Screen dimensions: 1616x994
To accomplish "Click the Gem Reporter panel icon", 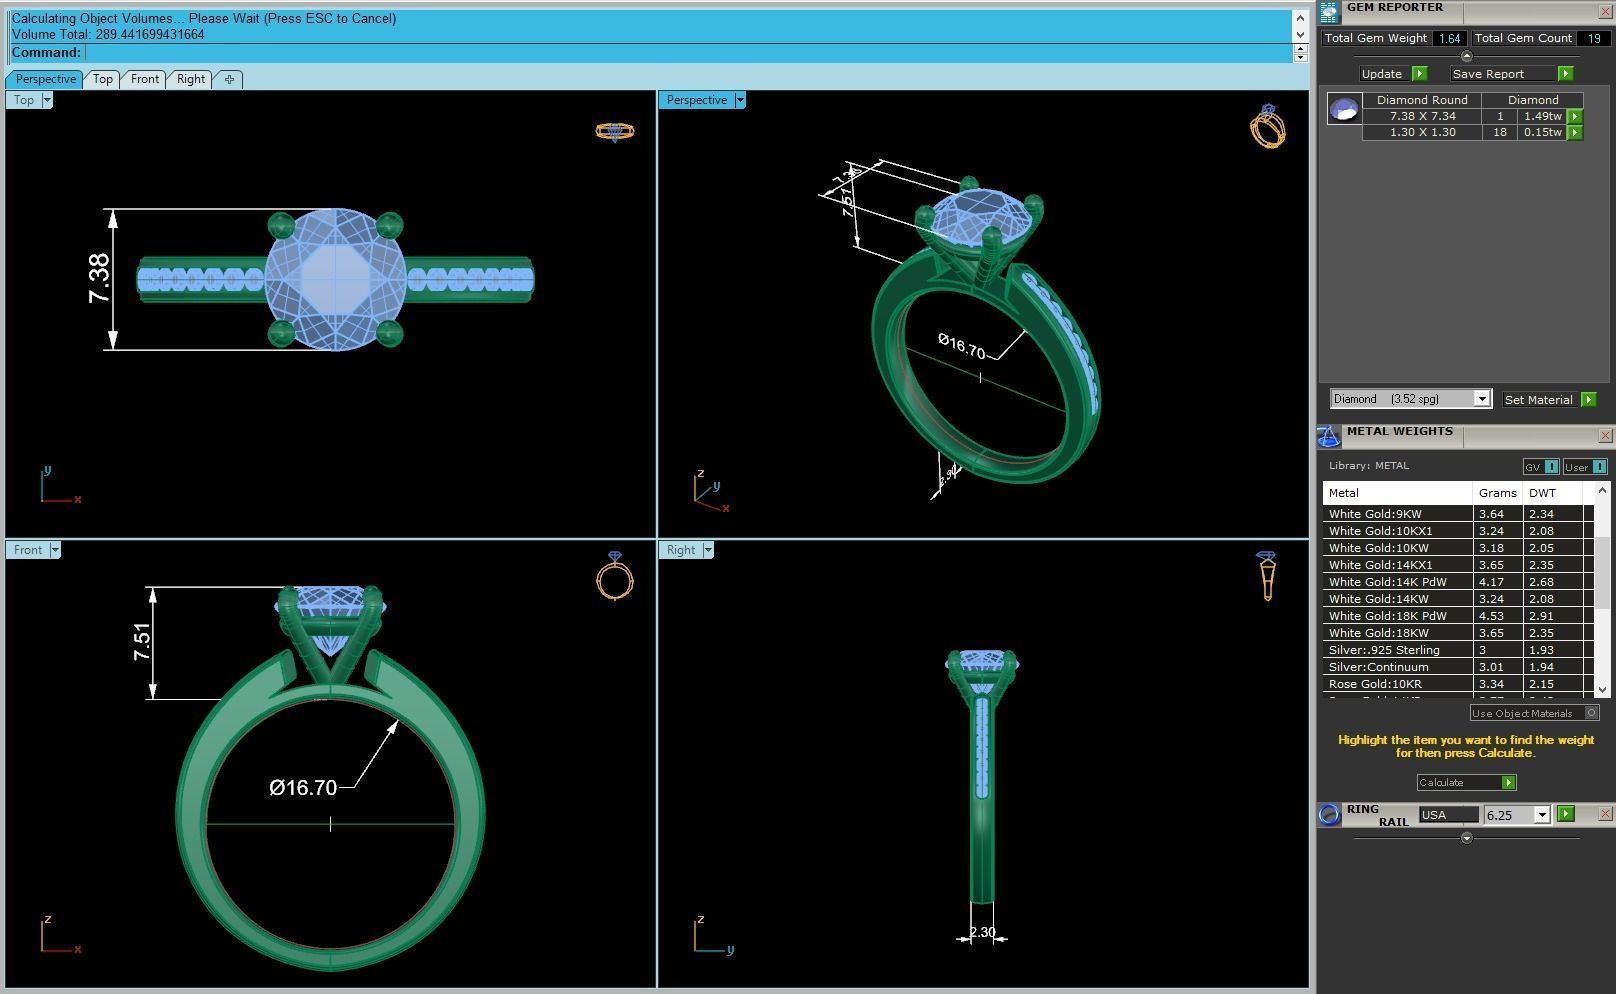I will pyautogui.click(x=1329, y=11).
